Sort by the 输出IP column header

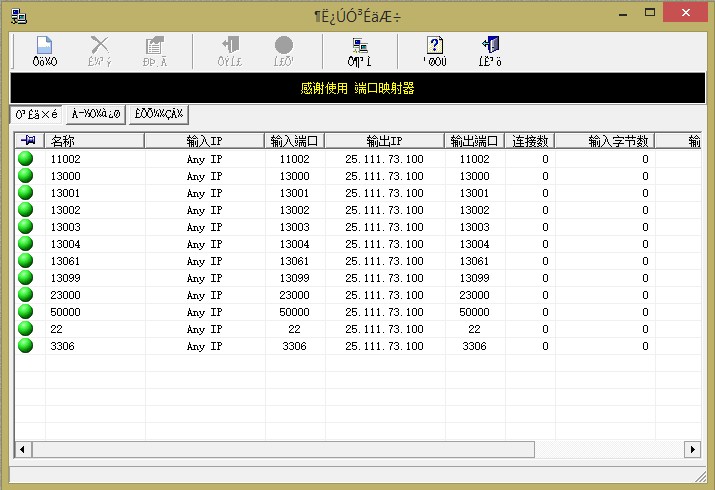384,141
